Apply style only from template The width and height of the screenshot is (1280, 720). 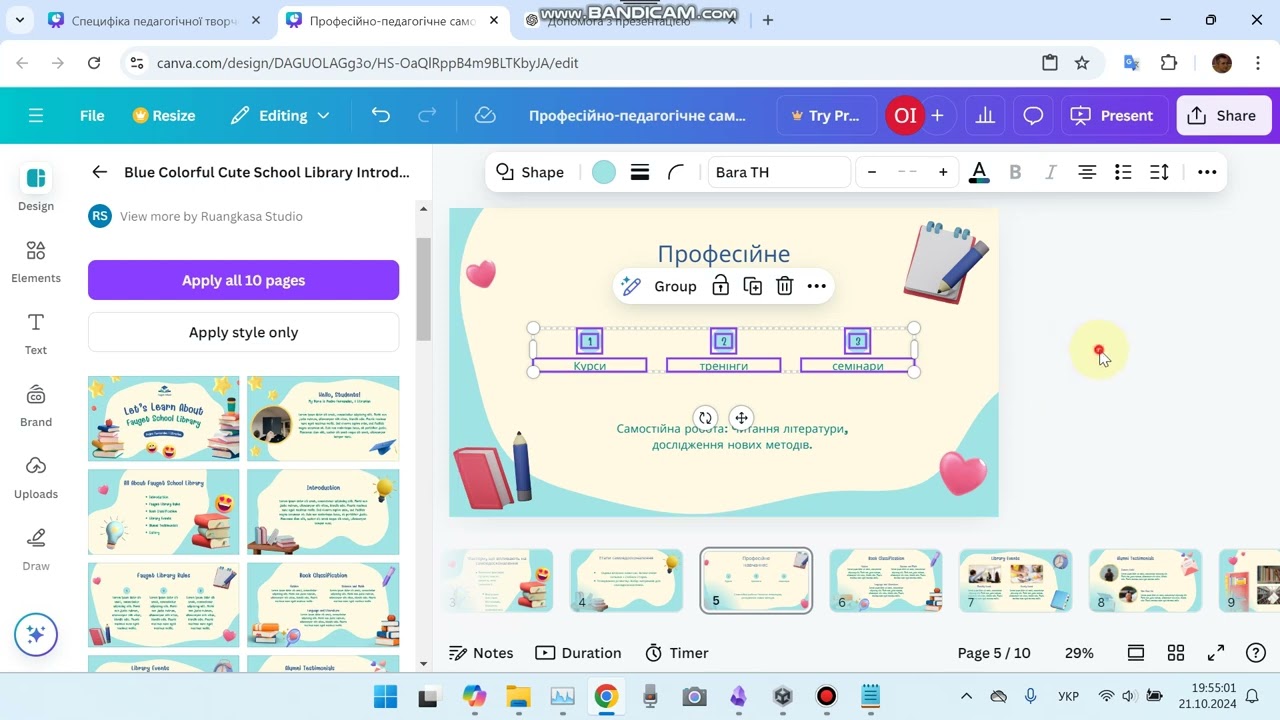[244, 332]
